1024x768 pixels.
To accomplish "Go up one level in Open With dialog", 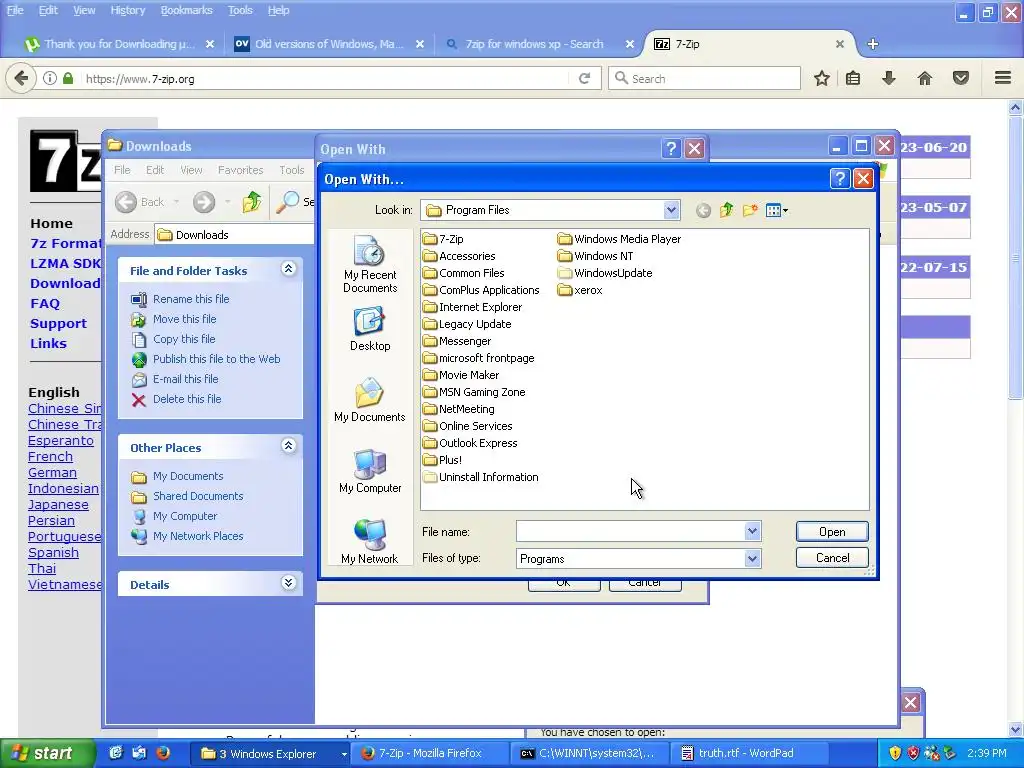I will [x=726, y=210].
